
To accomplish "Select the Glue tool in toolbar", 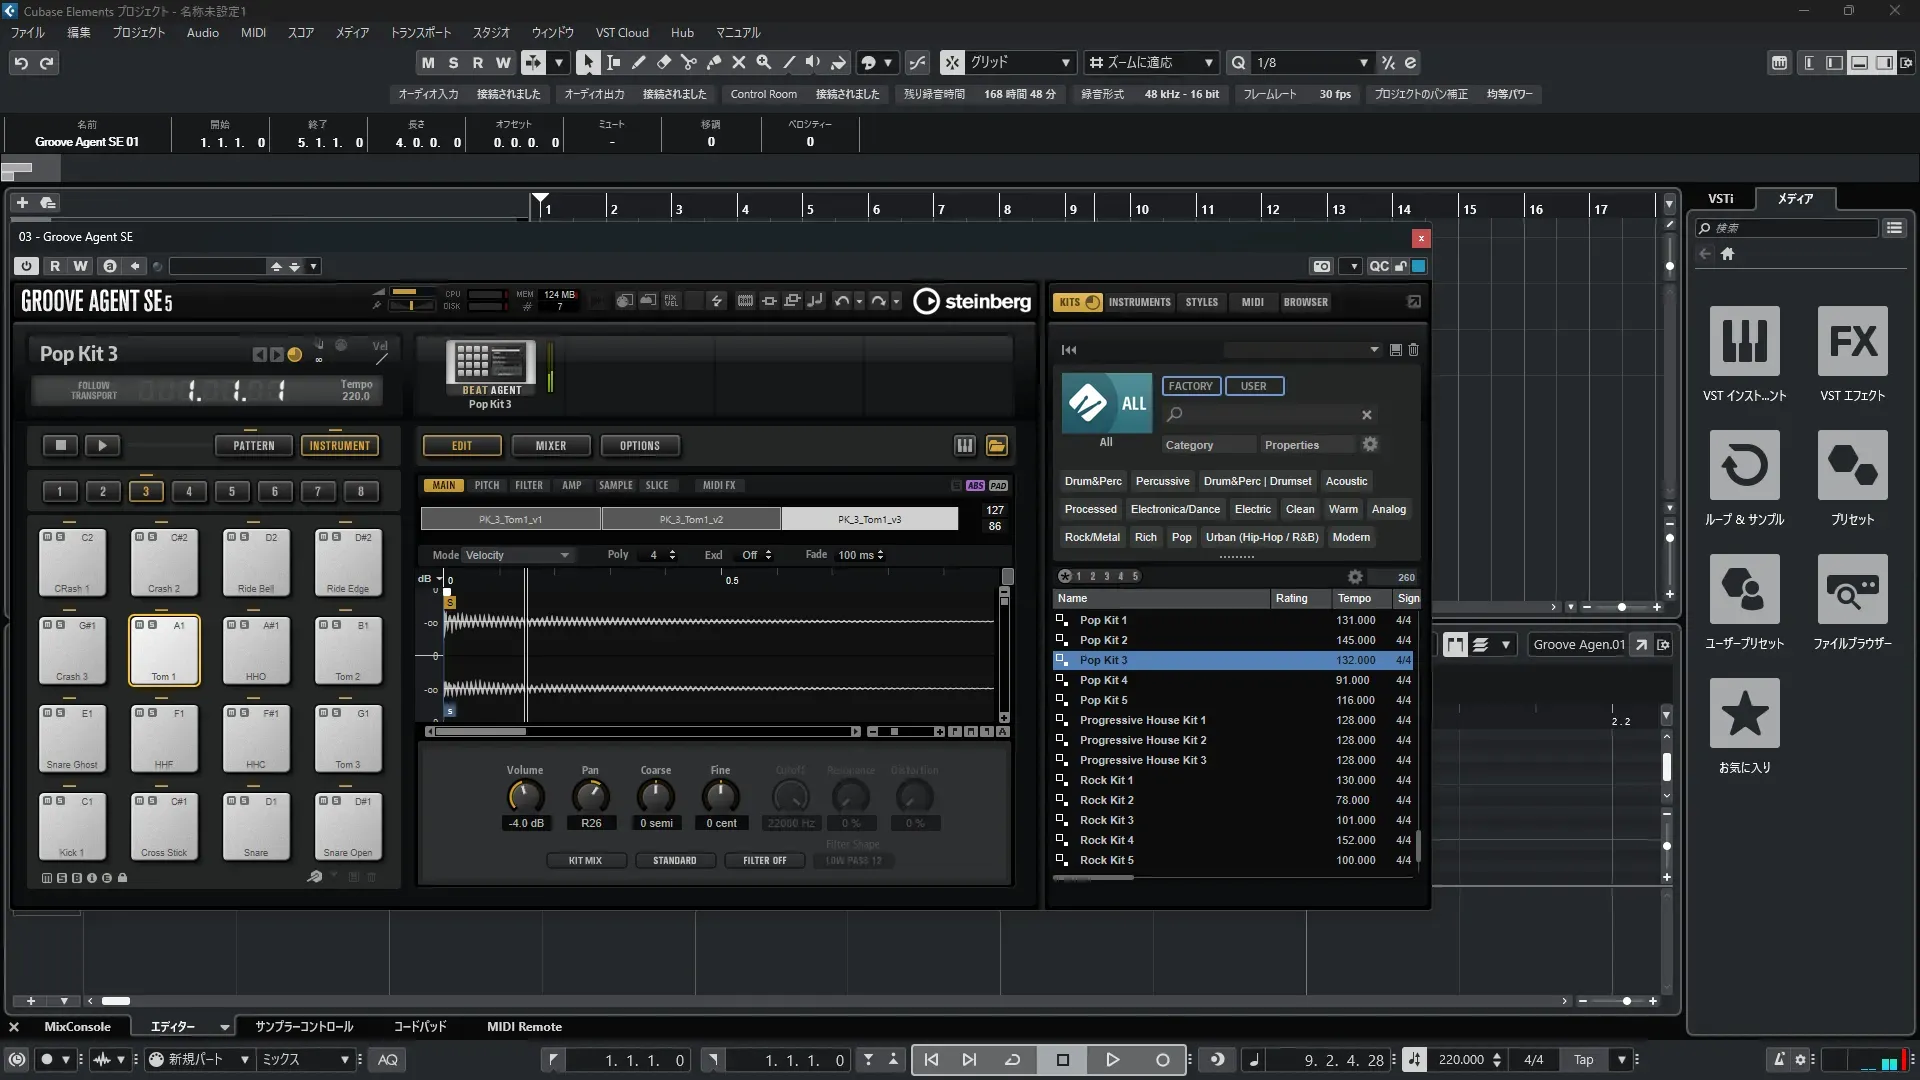I will 713,62.
